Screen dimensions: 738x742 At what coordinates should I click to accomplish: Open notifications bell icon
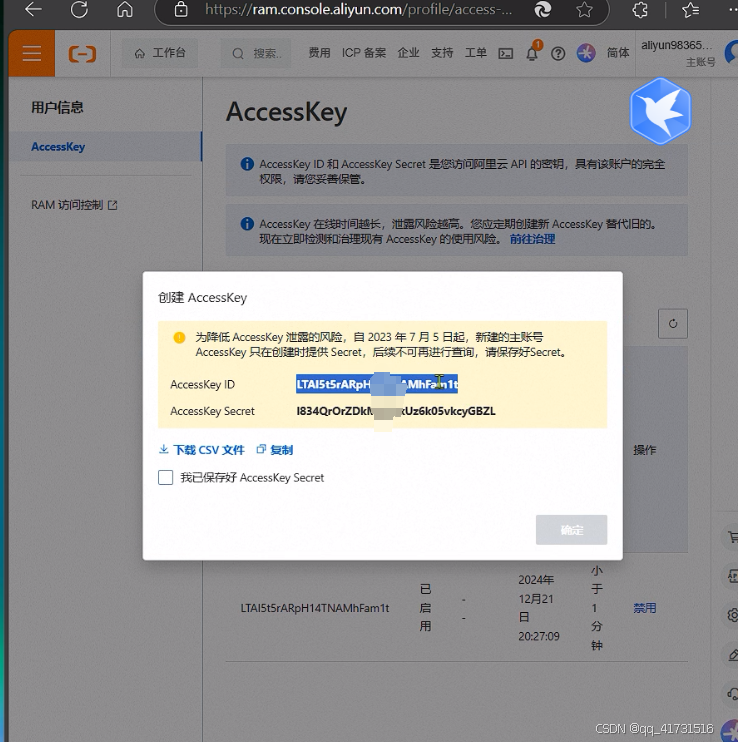click(532, 53)
